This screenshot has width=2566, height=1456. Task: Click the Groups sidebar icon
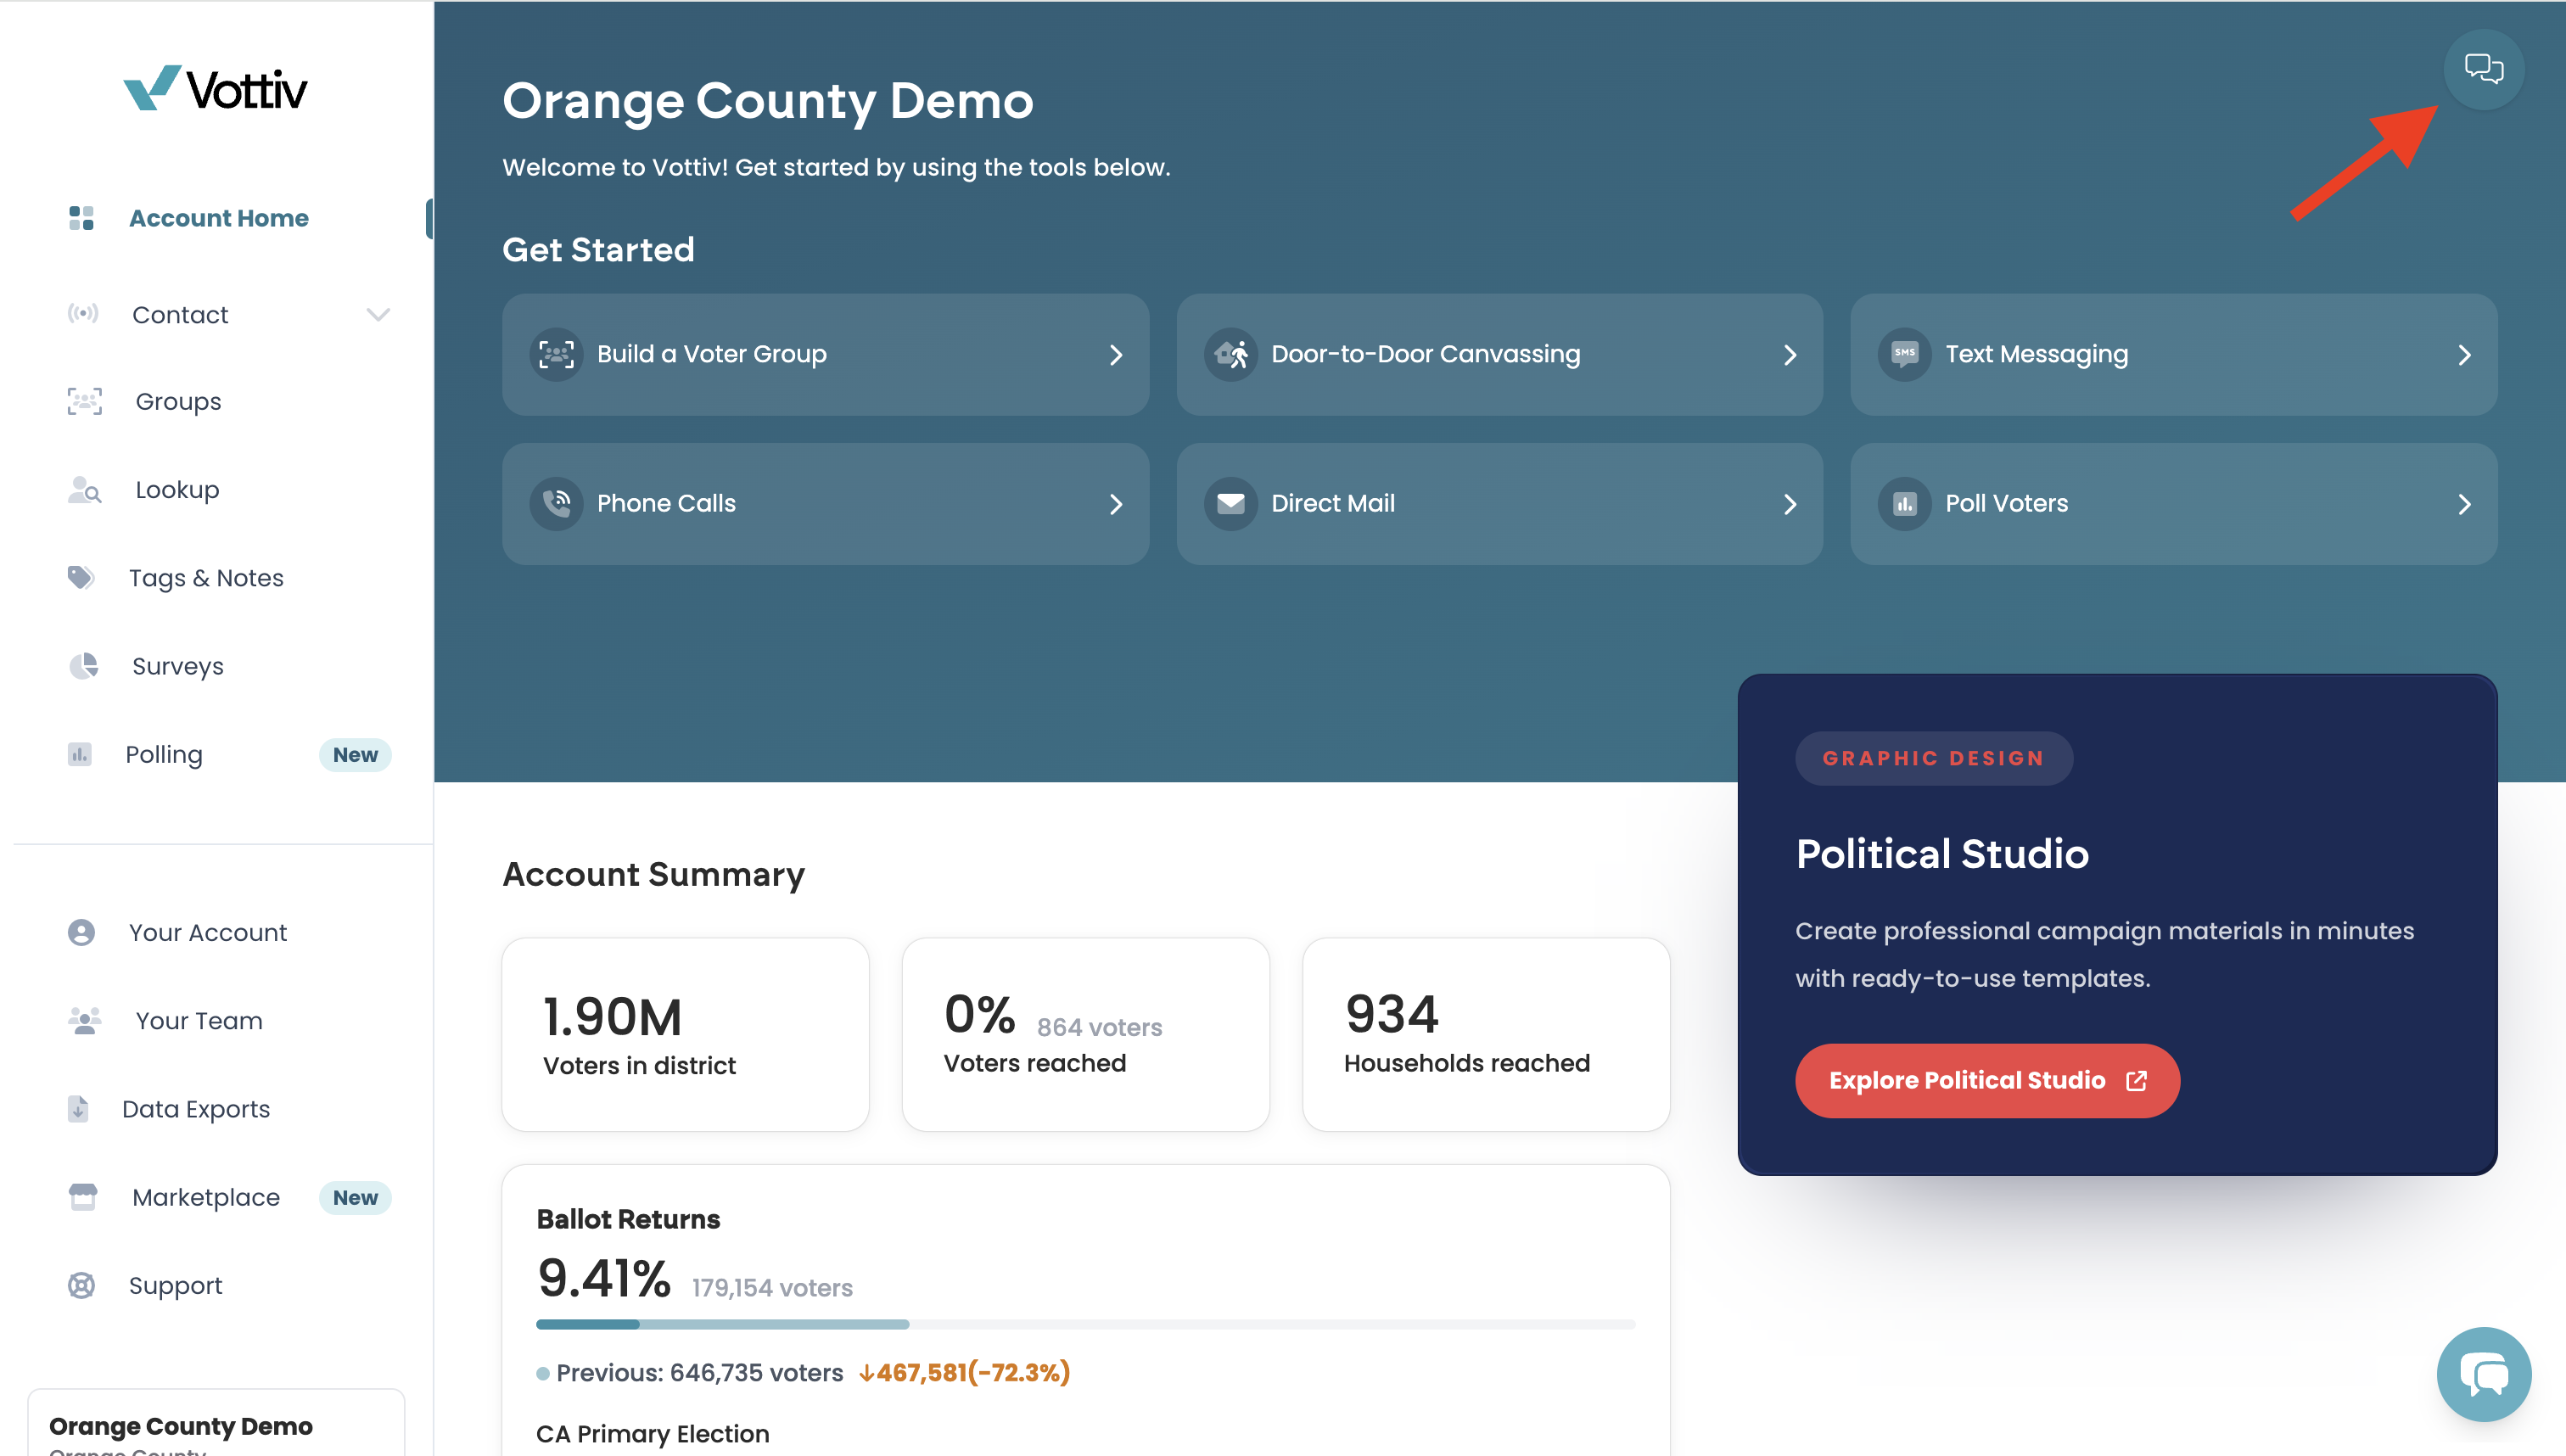[85, 402]
